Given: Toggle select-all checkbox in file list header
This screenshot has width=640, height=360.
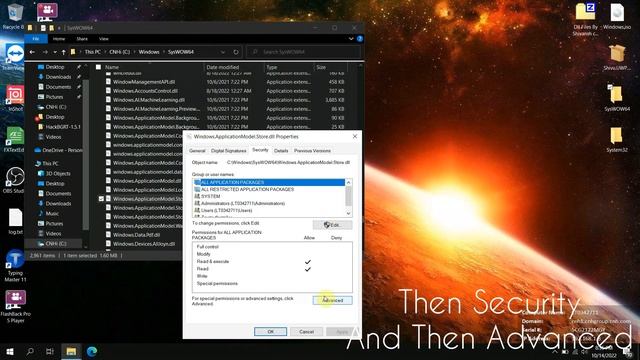Looking at the screenshot, I should point(98,67).
